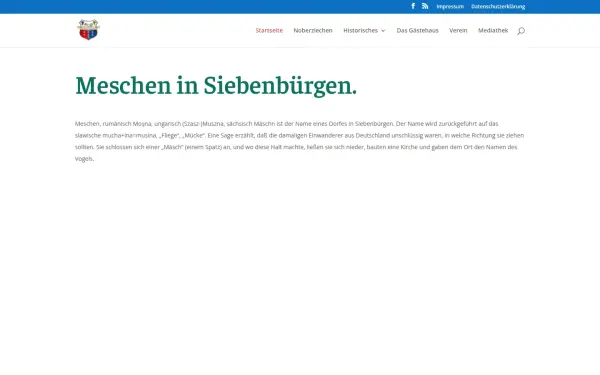Viewport: 600px width, 375px height.
Task: Click the heading "Meschen in Siebenbürgen."
Action: 216,86
